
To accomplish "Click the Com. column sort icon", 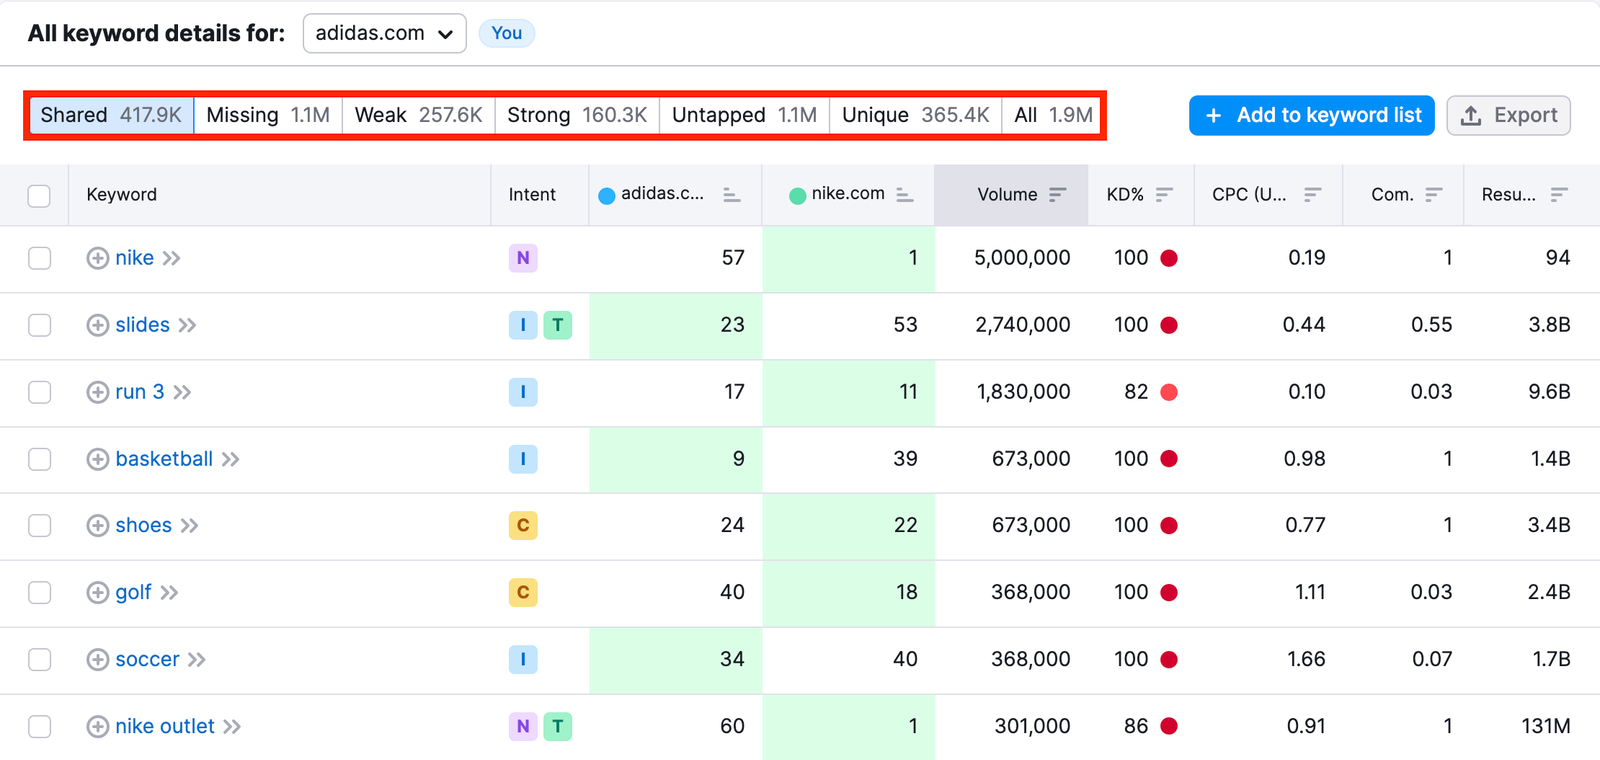I will pos(1434,195).
